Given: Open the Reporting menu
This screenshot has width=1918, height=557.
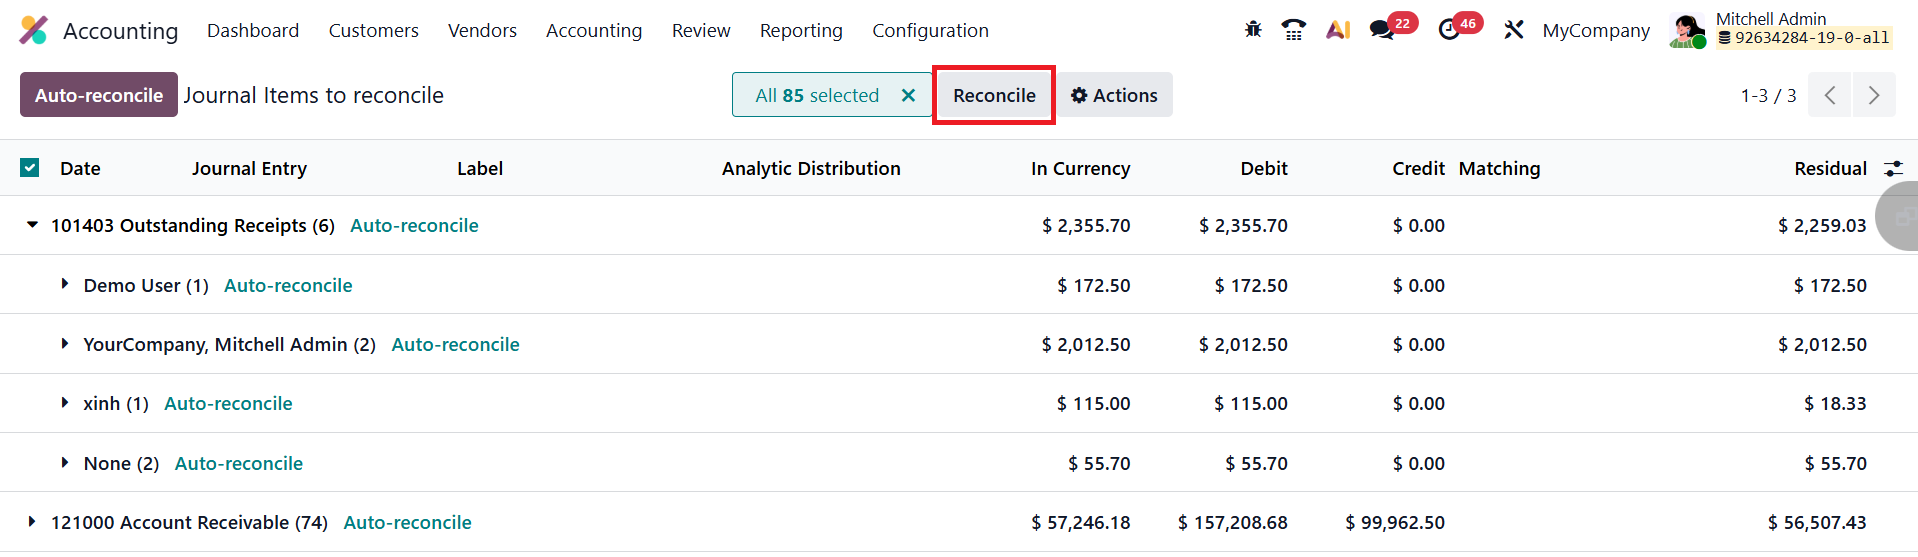Looking at the screenshot, I should pos(801,30).
